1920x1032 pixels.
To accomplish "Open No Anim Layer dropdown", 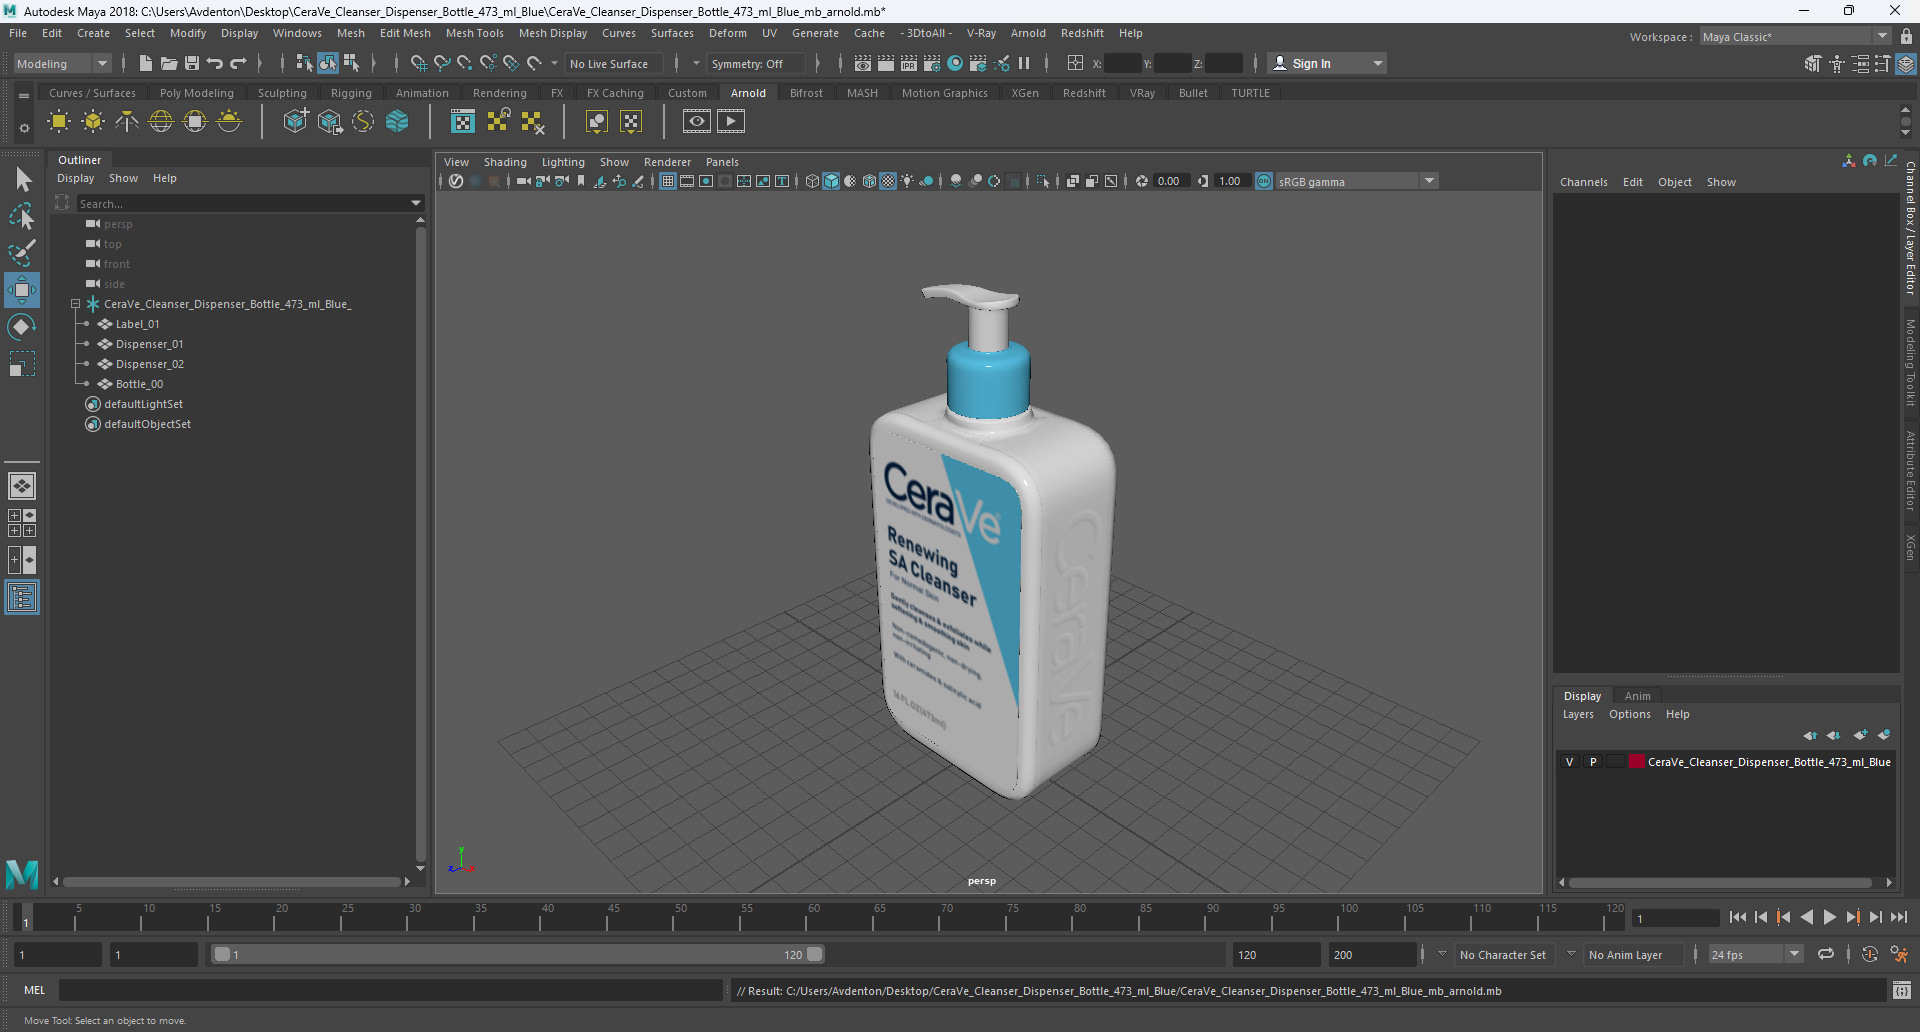I will [1632, 954].
